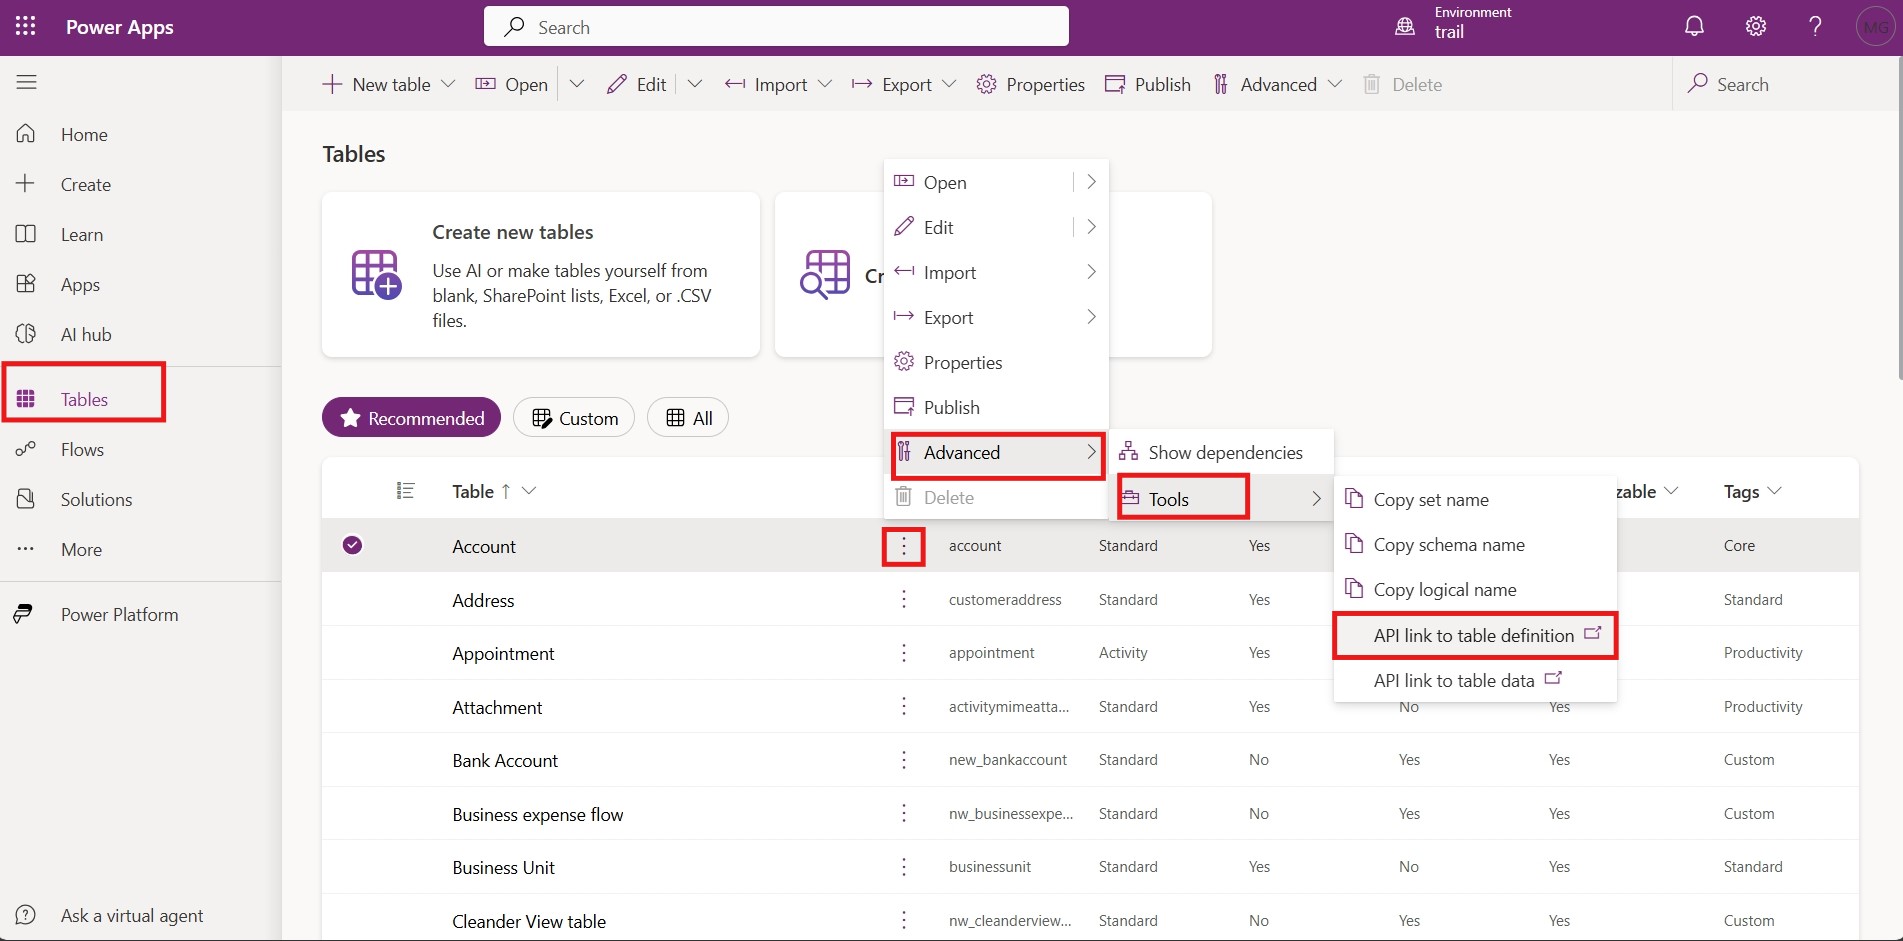Expand the New table dropdown arrow

click(x=448, y=85)
